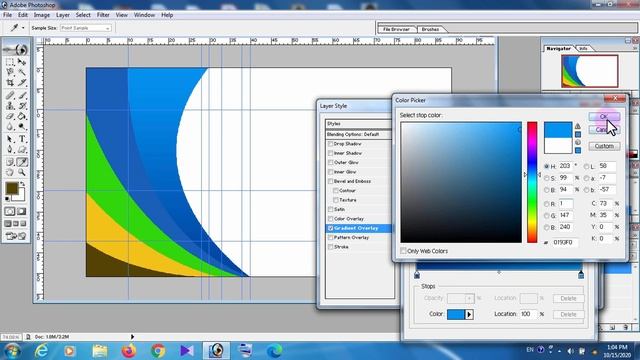Select the Lasso tool
Screen dimensions: 640x360
[10, 72]
